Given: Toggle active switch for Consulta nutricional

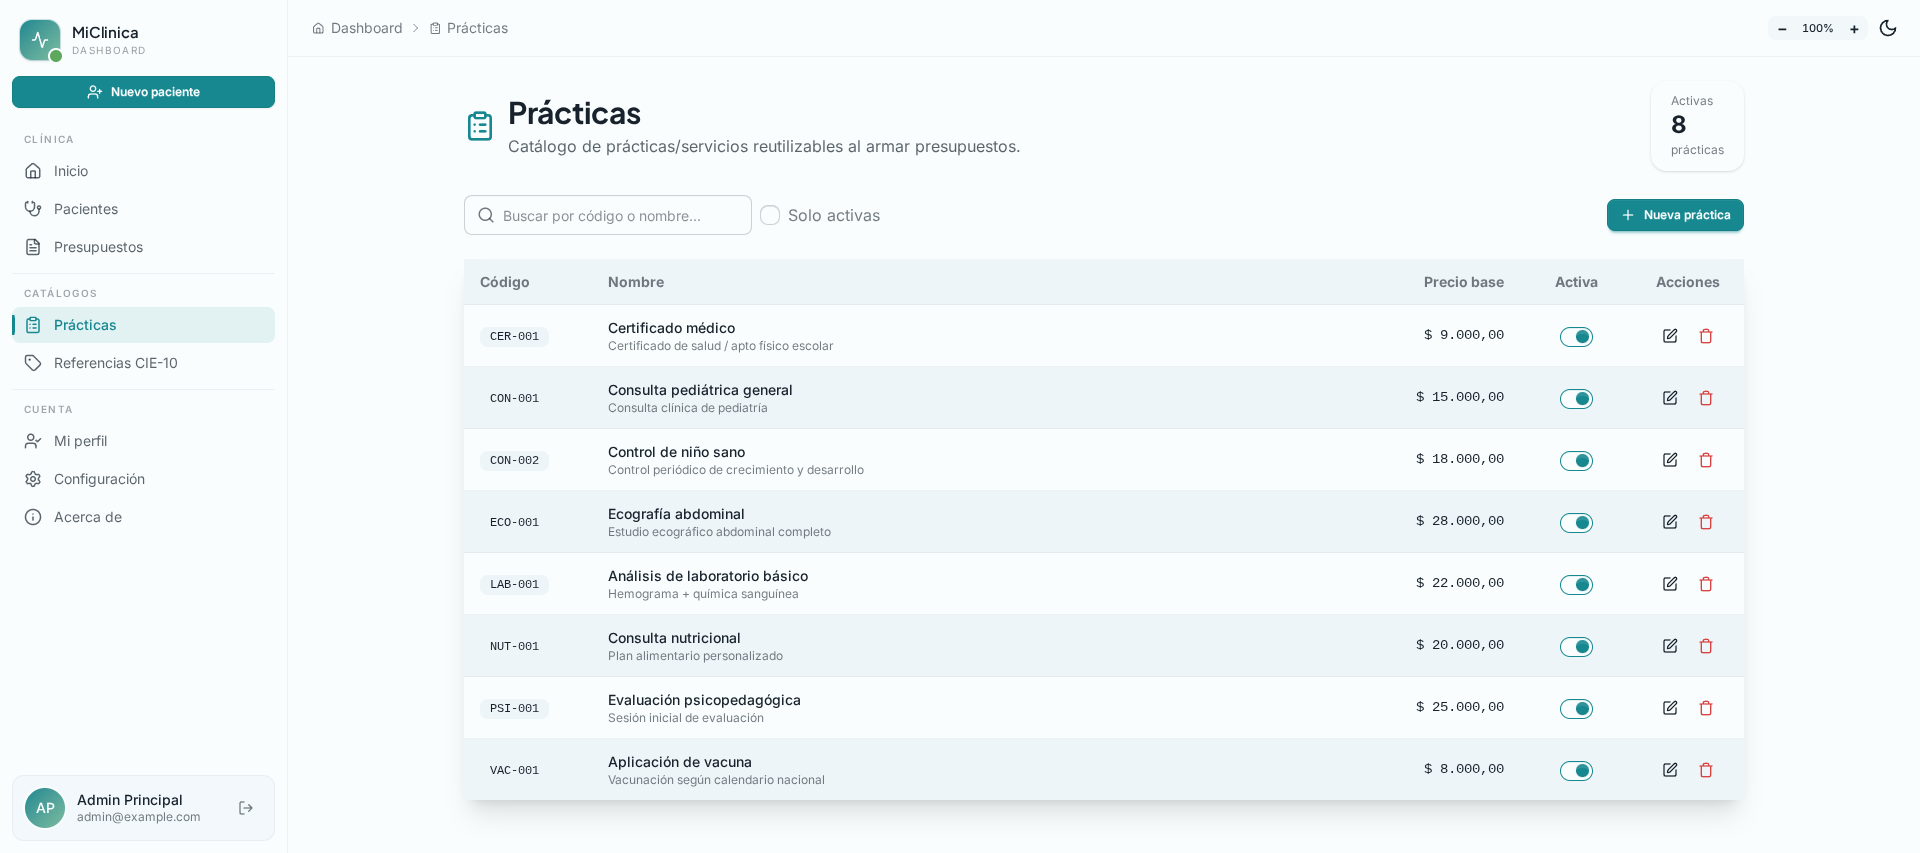Looking at the screenshot, I should click(1576, 647).
